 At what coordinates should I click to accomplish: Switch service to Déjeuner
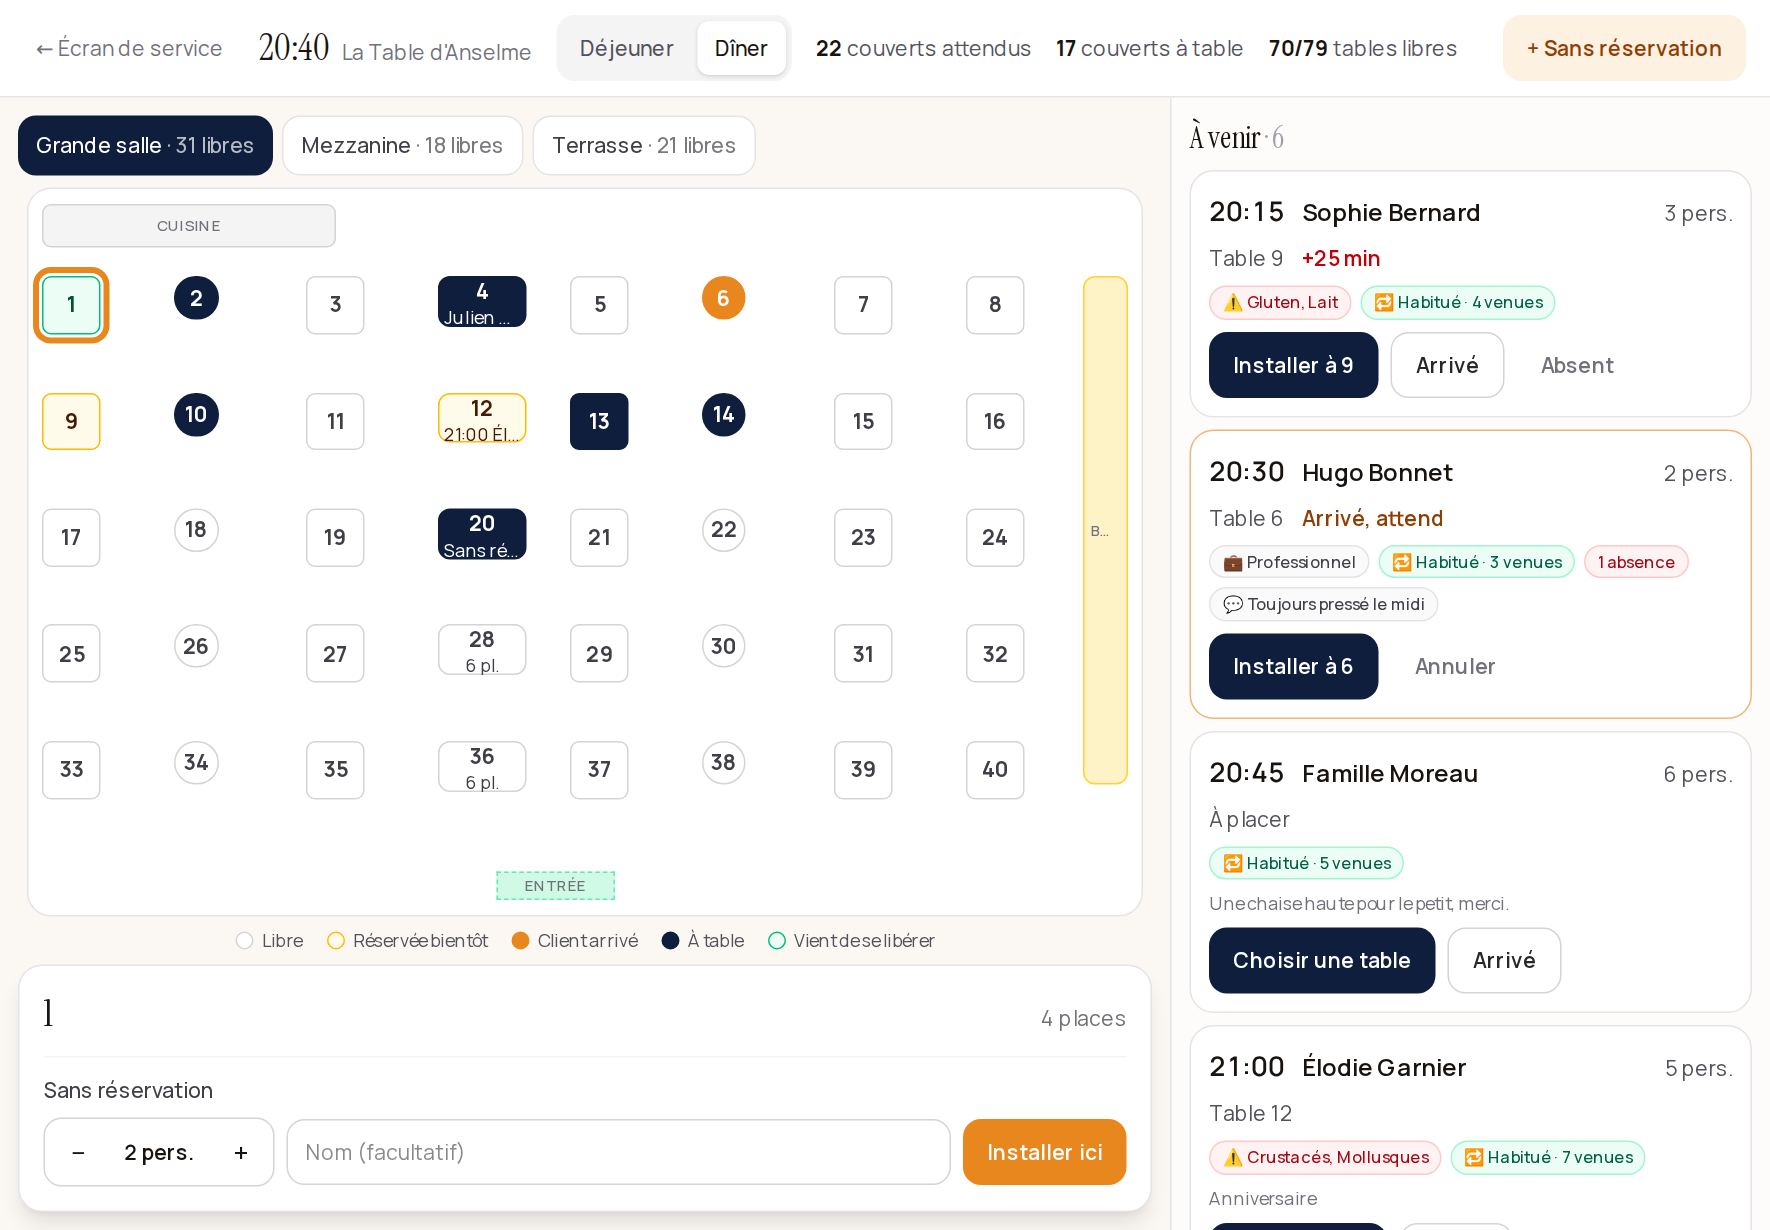(x=627, y=48)
